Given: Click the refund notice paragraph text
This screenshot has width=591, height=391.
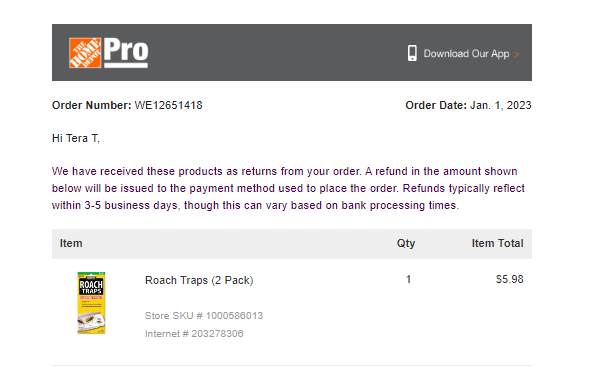Looking at the screenshot, I should coord(288,188).
